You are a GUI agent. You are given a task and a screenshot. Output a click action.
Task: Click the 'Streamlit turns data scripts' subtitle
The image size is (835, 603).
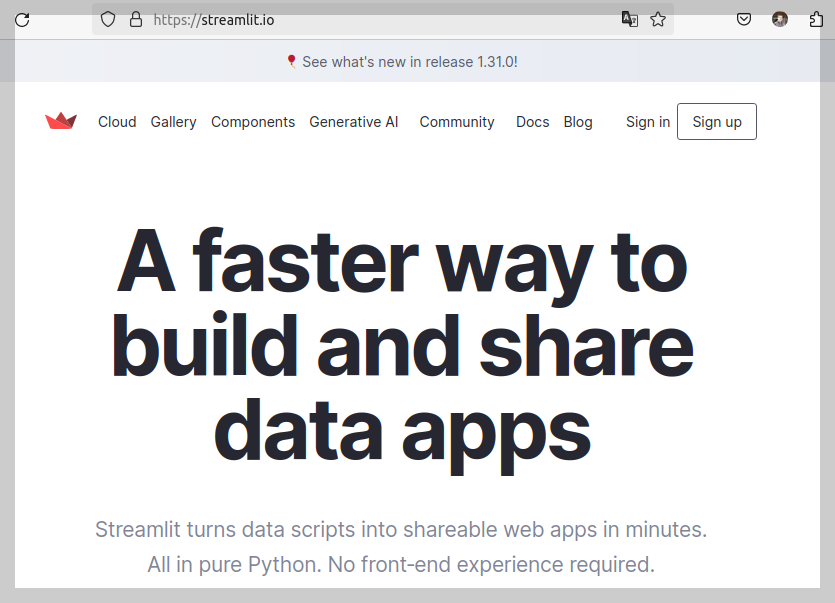(401, 529)
